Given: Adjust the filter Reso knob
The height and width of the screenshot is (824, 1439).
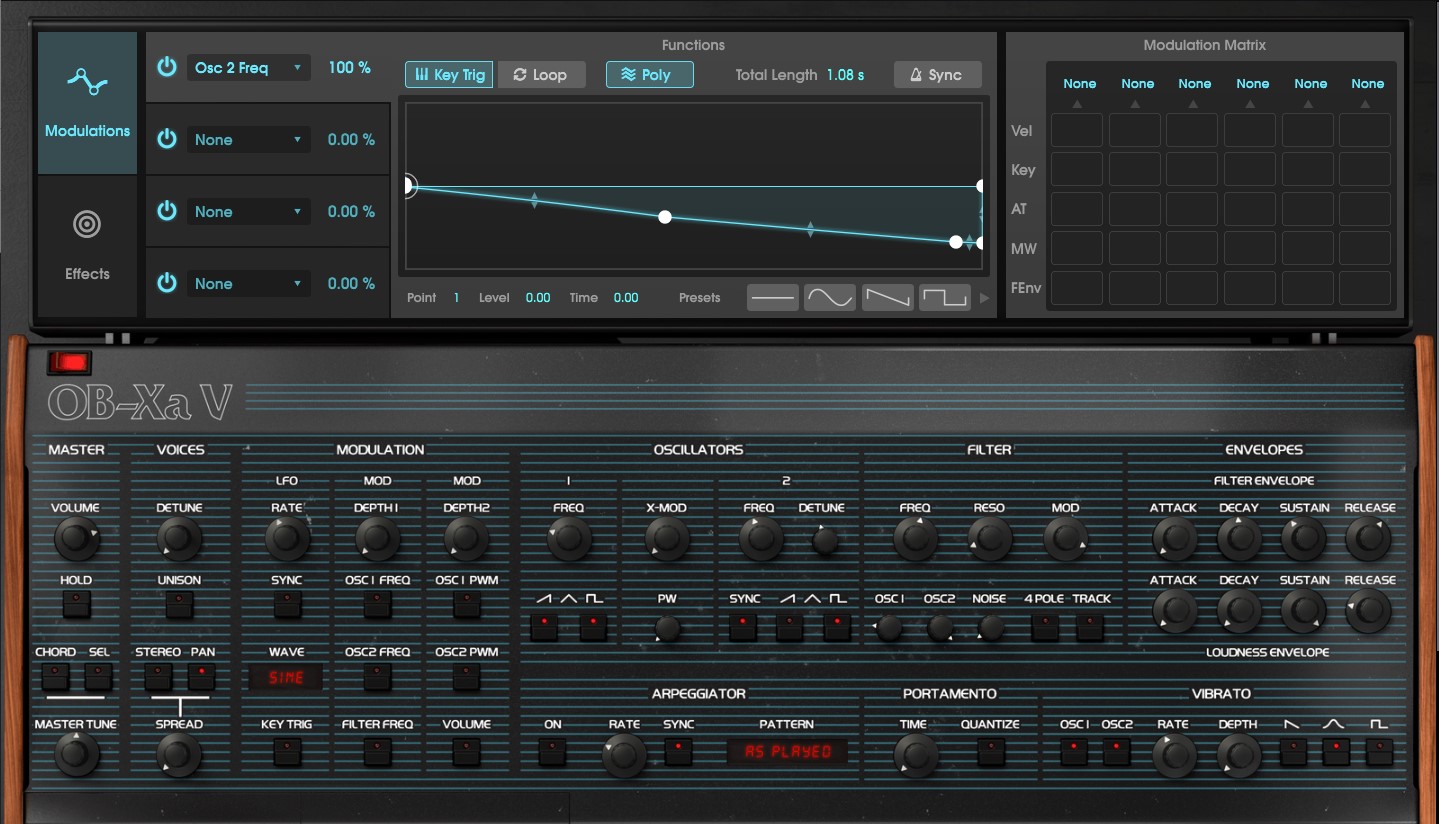Looking at the screenshot, I should pos(989,539).
